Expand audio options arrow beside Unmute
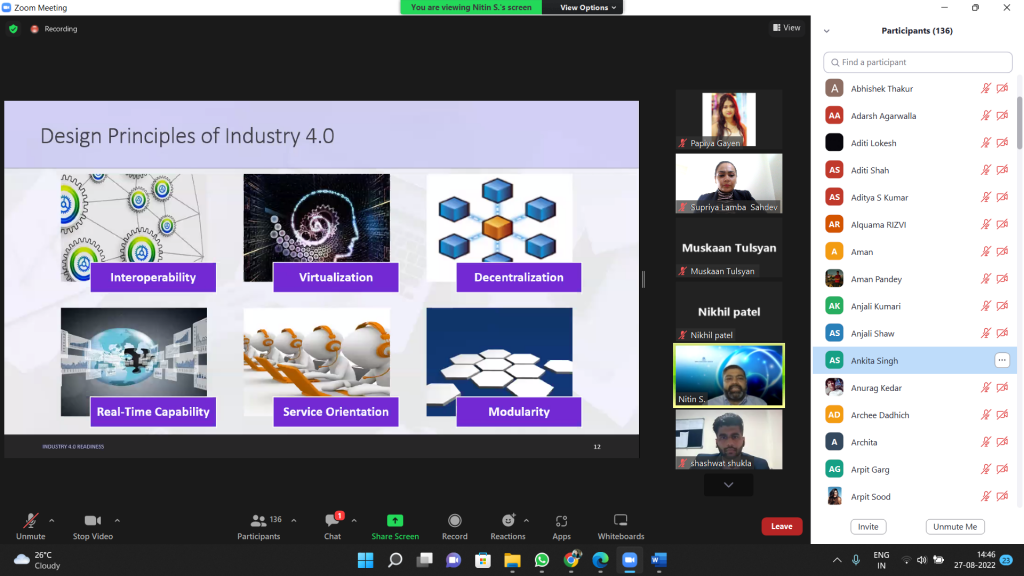This screenshot has height=576, width=1024. (52, 520)
